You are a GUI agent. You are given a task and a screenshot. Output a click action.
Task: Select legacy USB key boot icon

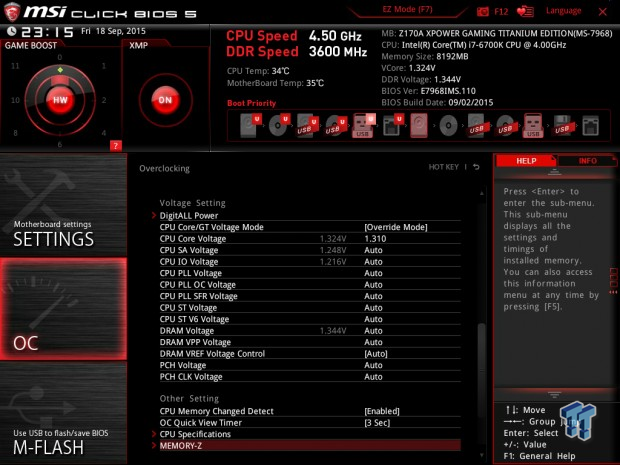click(x=533, y=125)
